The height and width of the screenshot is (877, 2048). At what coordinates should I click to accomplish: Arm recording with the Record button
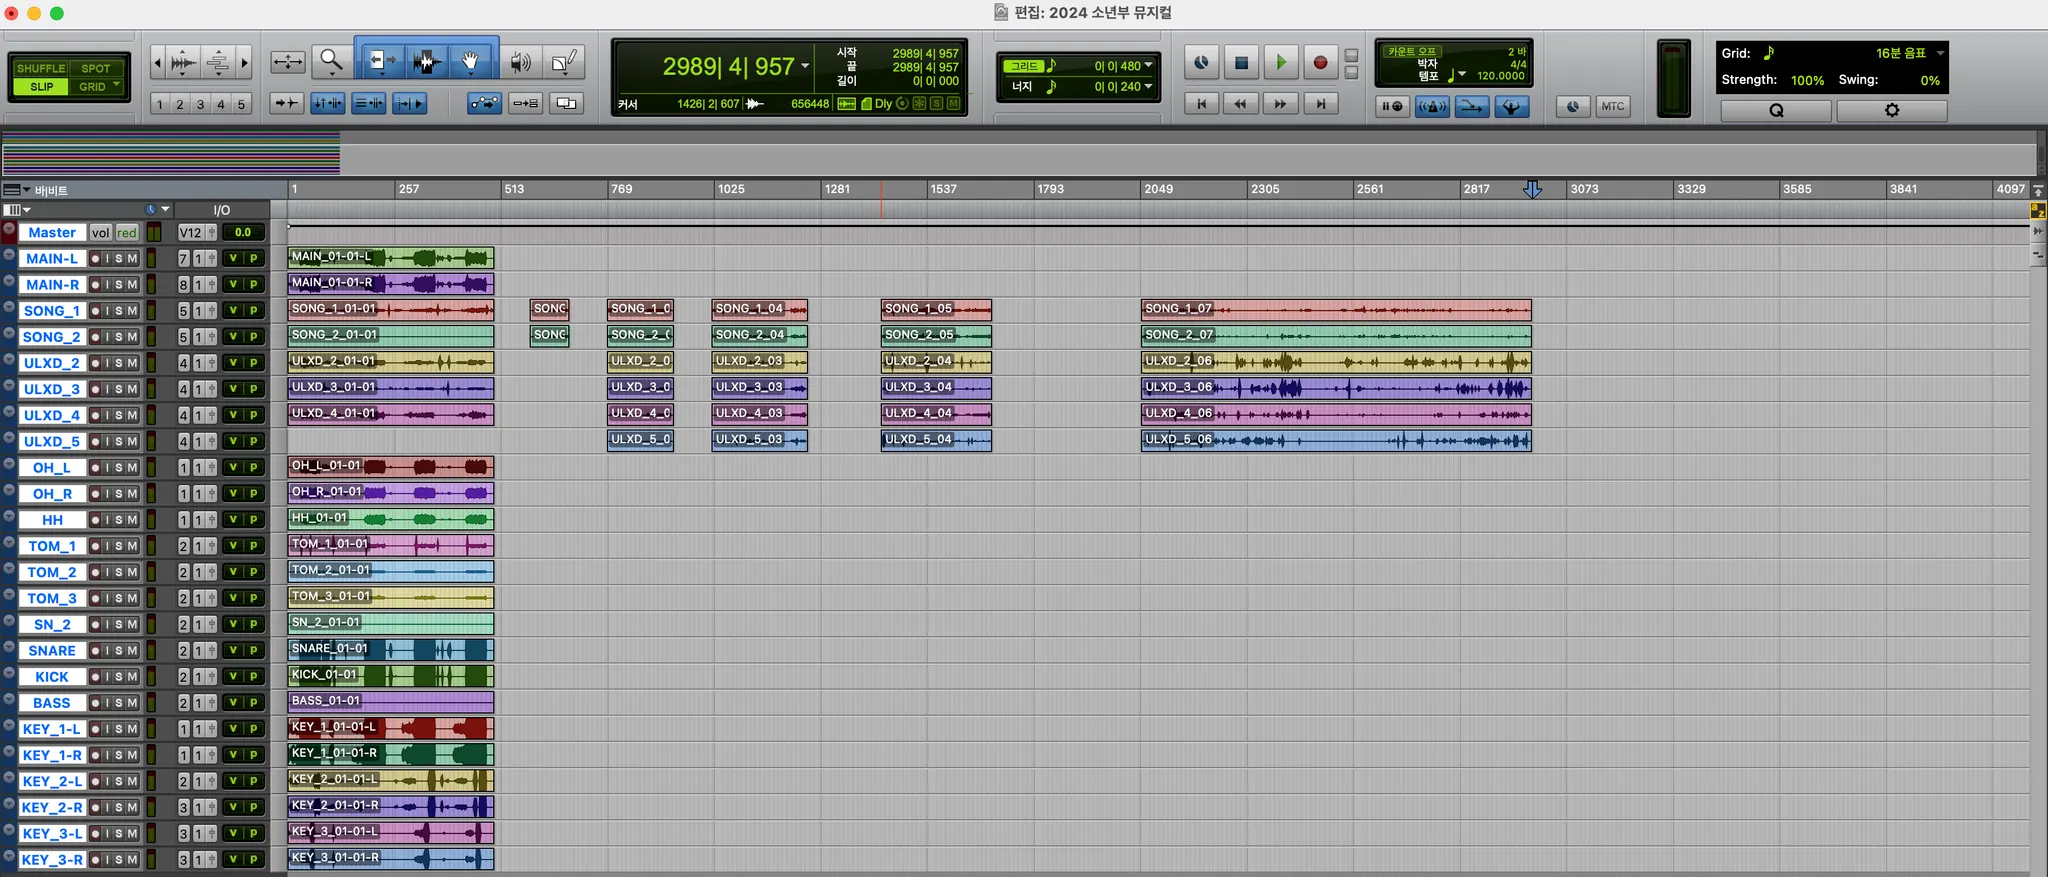coord(1320,62)
